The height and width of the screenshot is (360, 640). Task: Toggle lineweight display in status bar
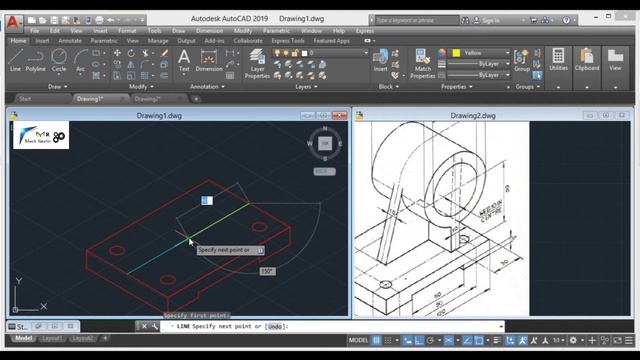(x=497, y=340)
